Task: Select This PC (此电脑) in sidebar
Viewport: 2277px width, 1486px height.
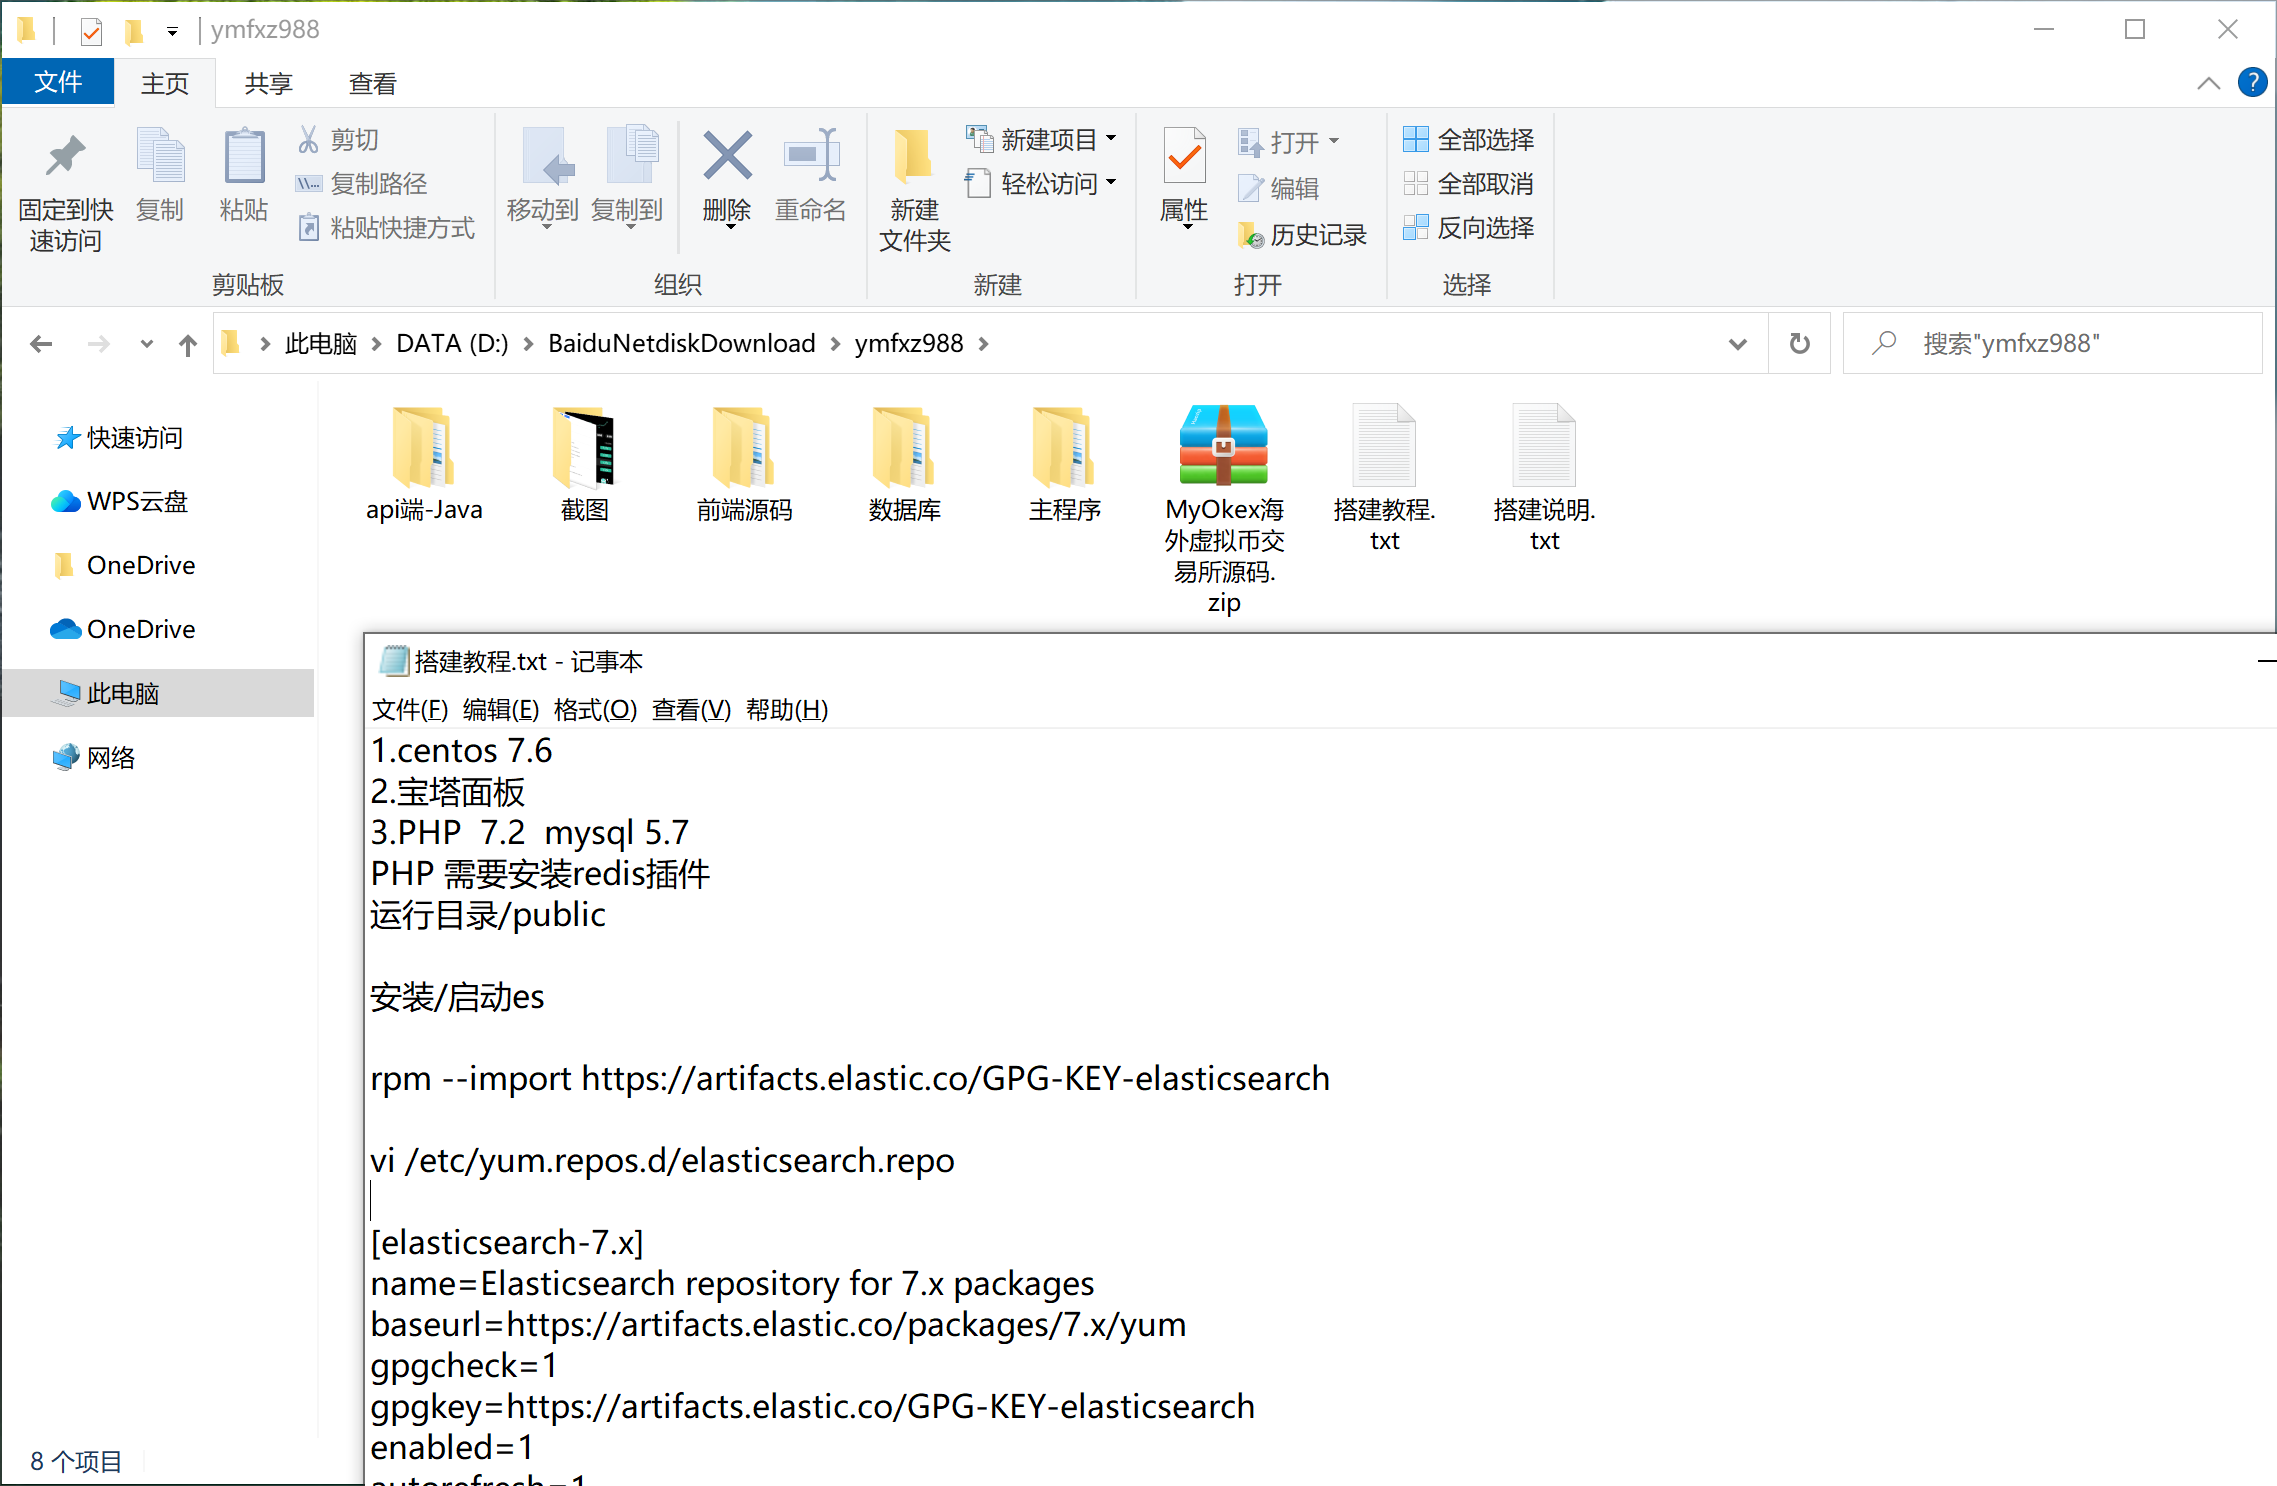Action: point(122,693)
